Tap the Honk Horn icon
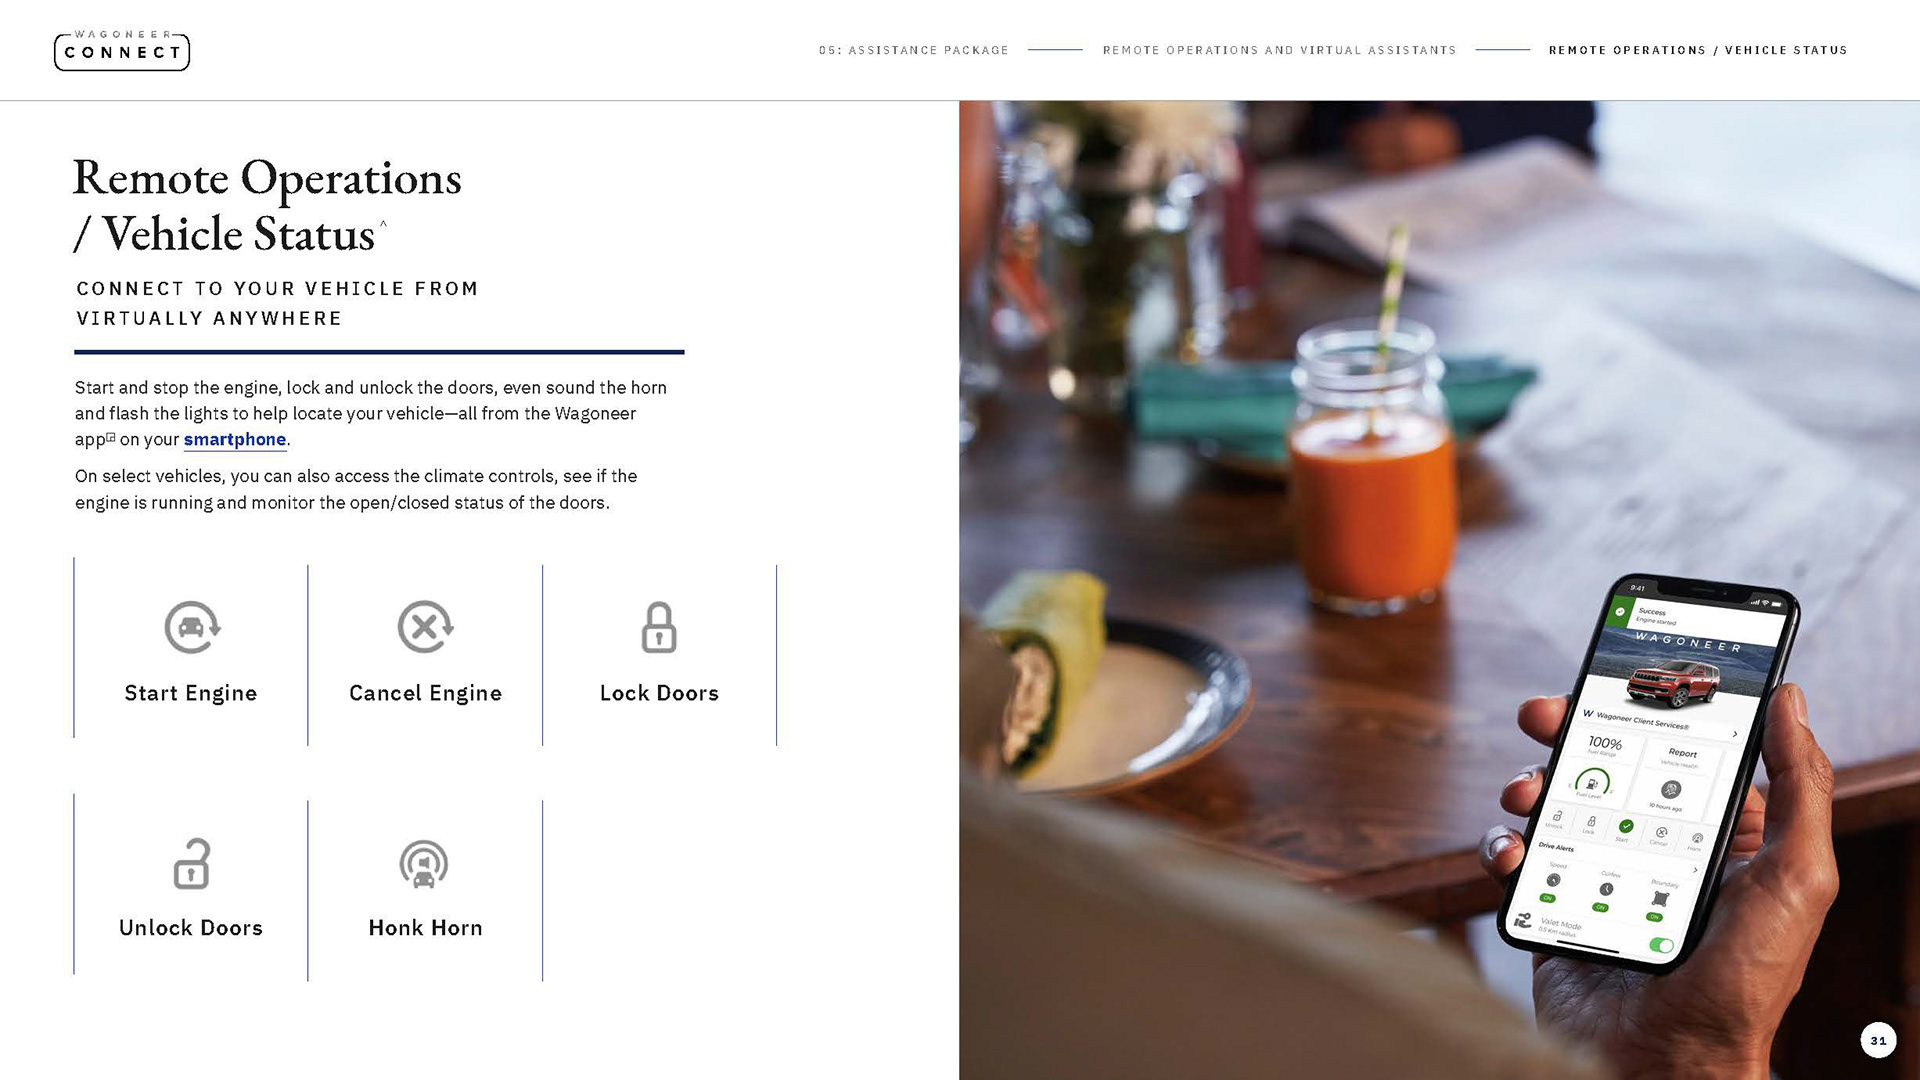The height and width of the screenshot is (1080, 1920). [x=424, y=863]
